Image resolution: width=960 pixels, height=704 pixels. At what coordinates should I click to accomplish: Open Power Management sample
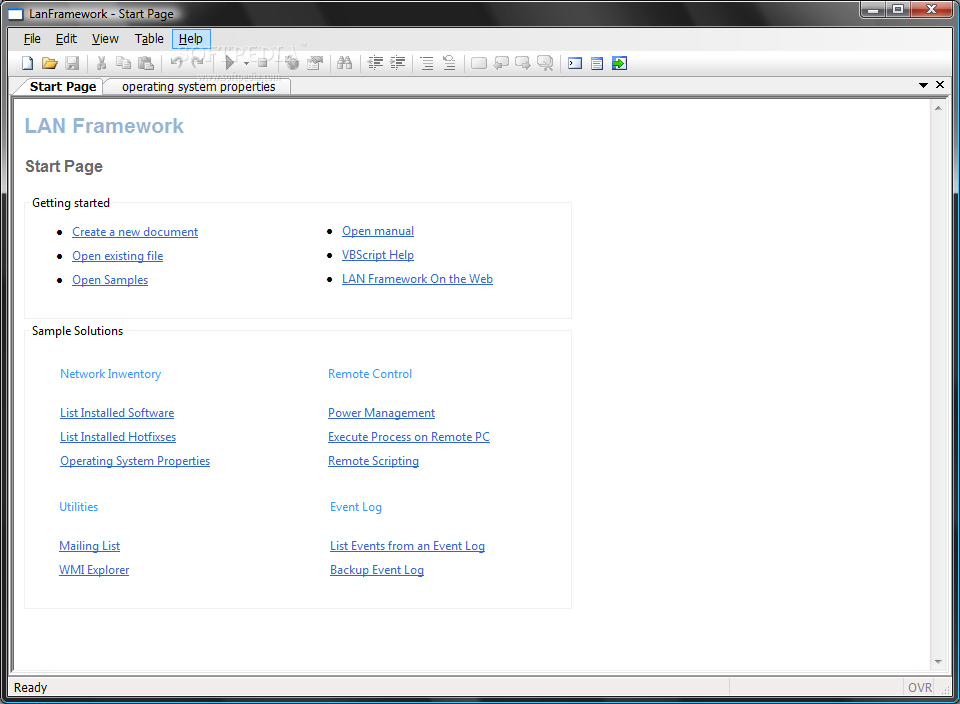pyautogui.click(x=381, y=413)
